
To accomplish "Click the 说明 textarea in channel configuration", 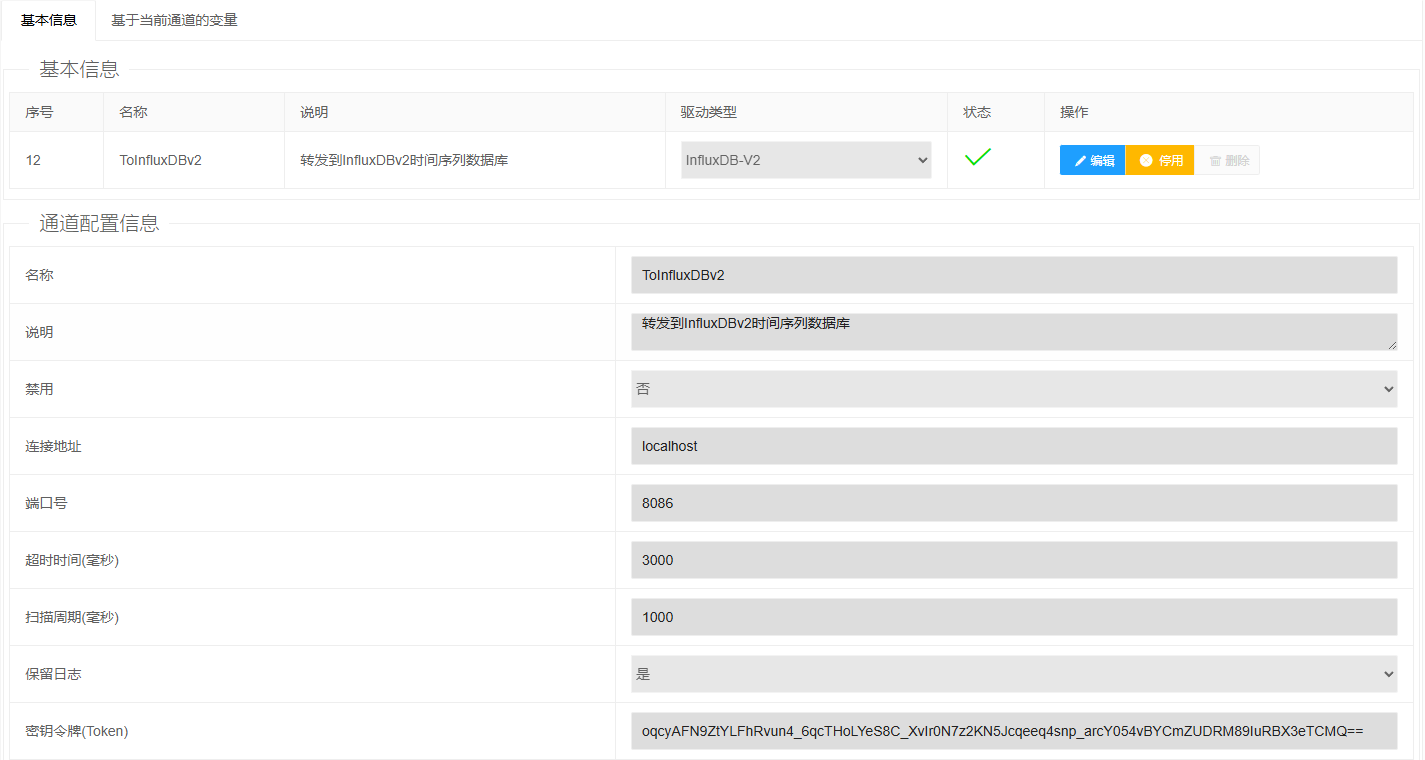I will (x=1014, y=332).
